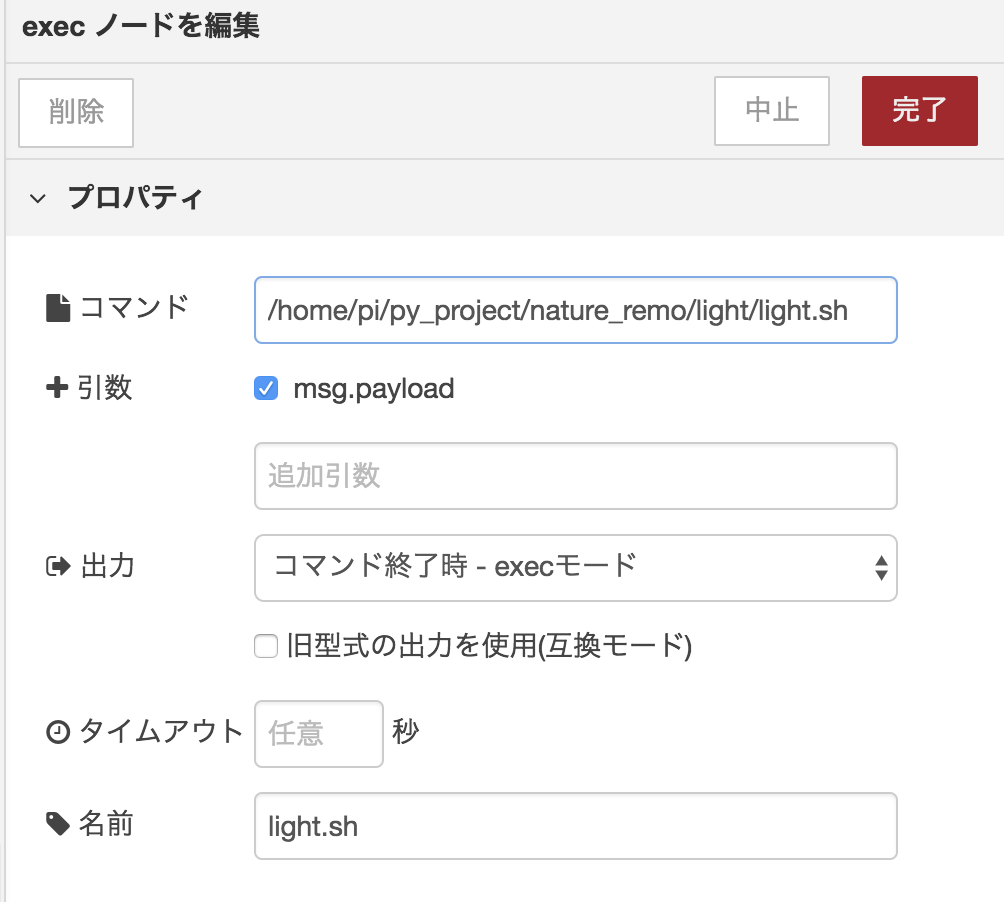1004x902 pixels.
Task: Click the プロパティ section header
Action: [135, 198]
